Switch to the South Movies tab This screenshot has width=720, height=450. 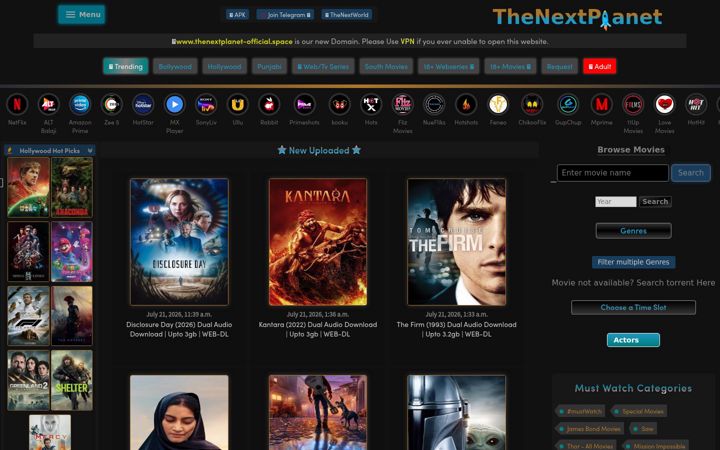click(386, 66)
